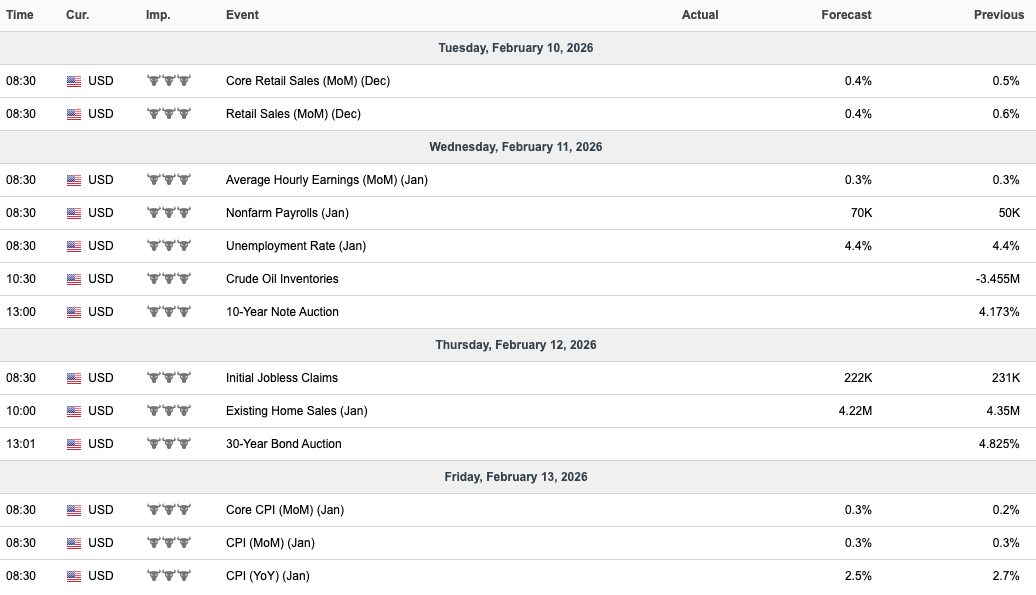Click the US flag in Existing Home Sales row
The width and height of the screenshot is (1036, 595).
74,411
